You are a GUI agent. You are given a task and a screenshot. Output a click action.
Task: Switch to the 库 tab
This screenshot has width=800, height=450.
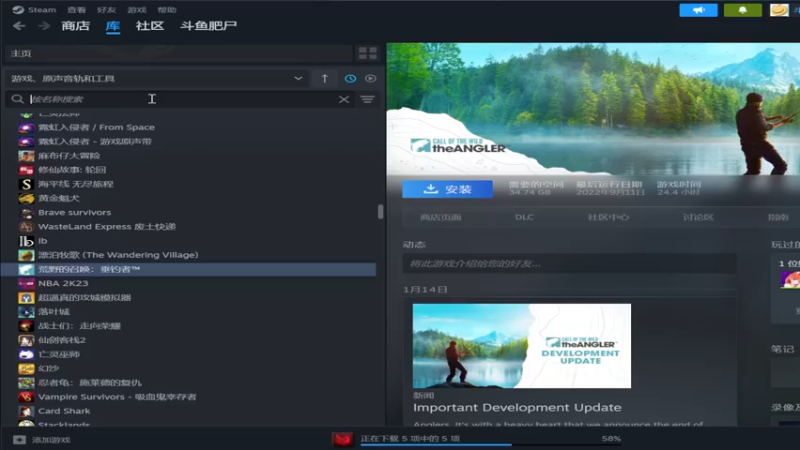point(113,26)
